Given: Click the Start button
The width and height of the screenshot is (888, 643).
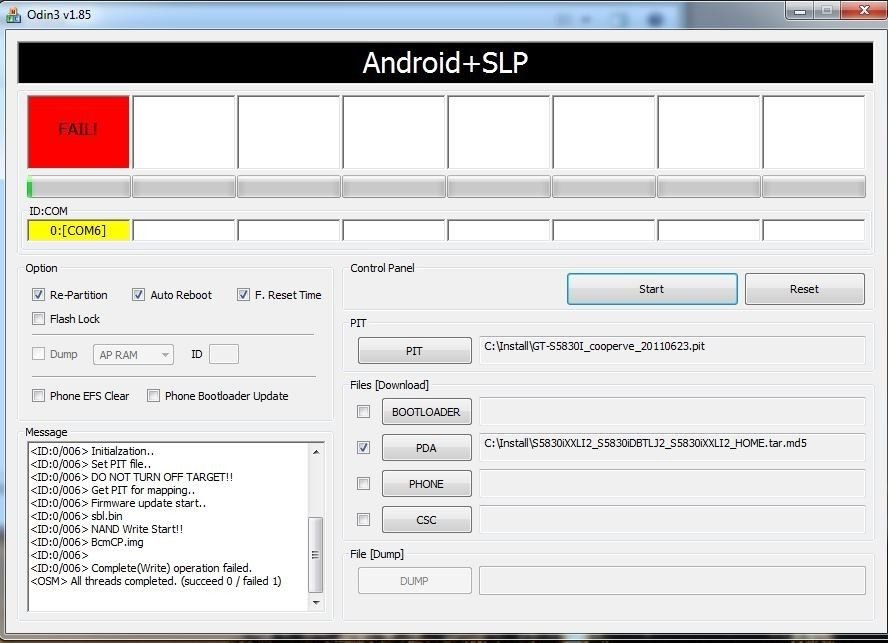Looking at the screenshot, I should pyautogui.click(x=652, y=289).
